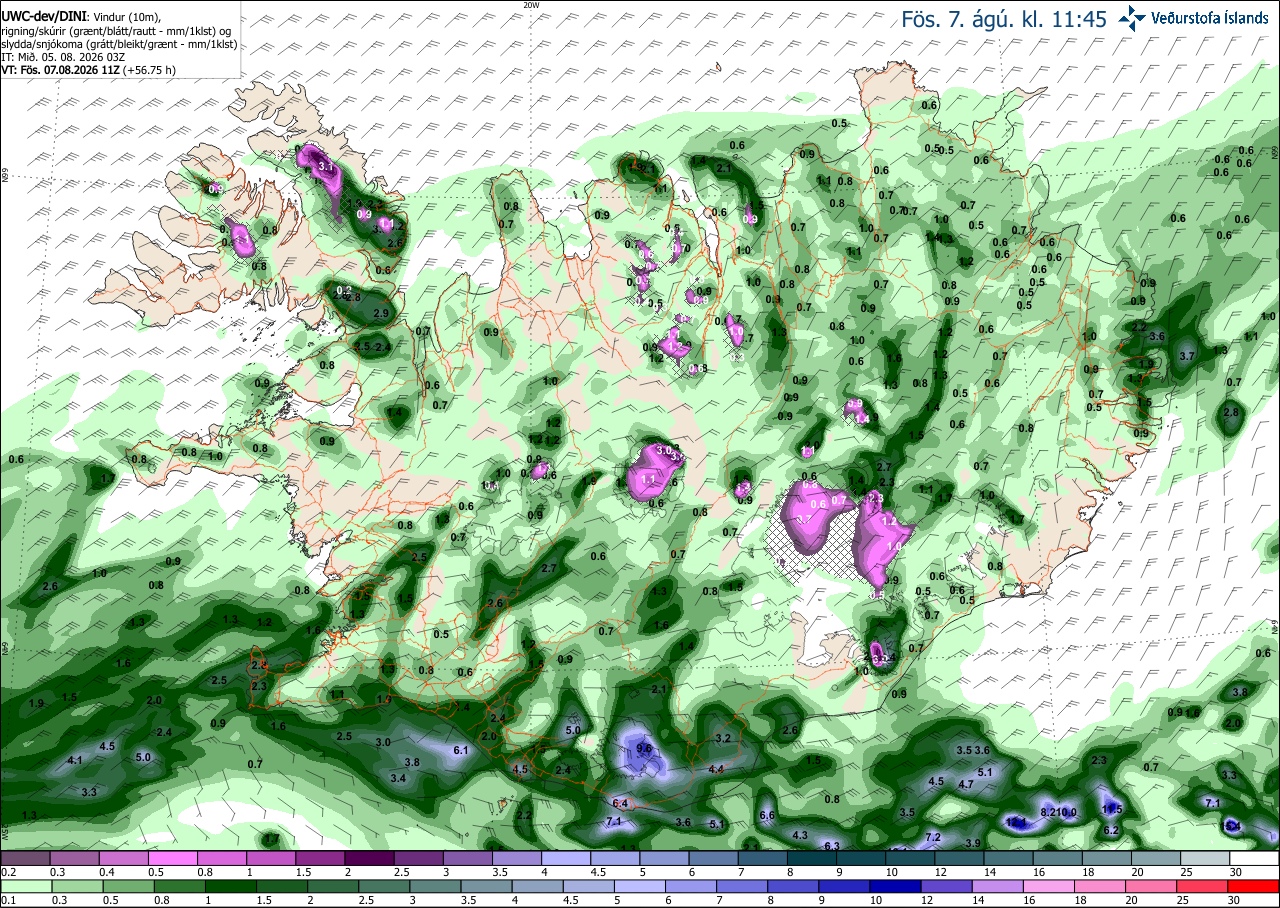Viewport: 1280px width, 908px height.
Task: Click the 6.1 precipitation value off the southwest coast
Action: point(461,750)
